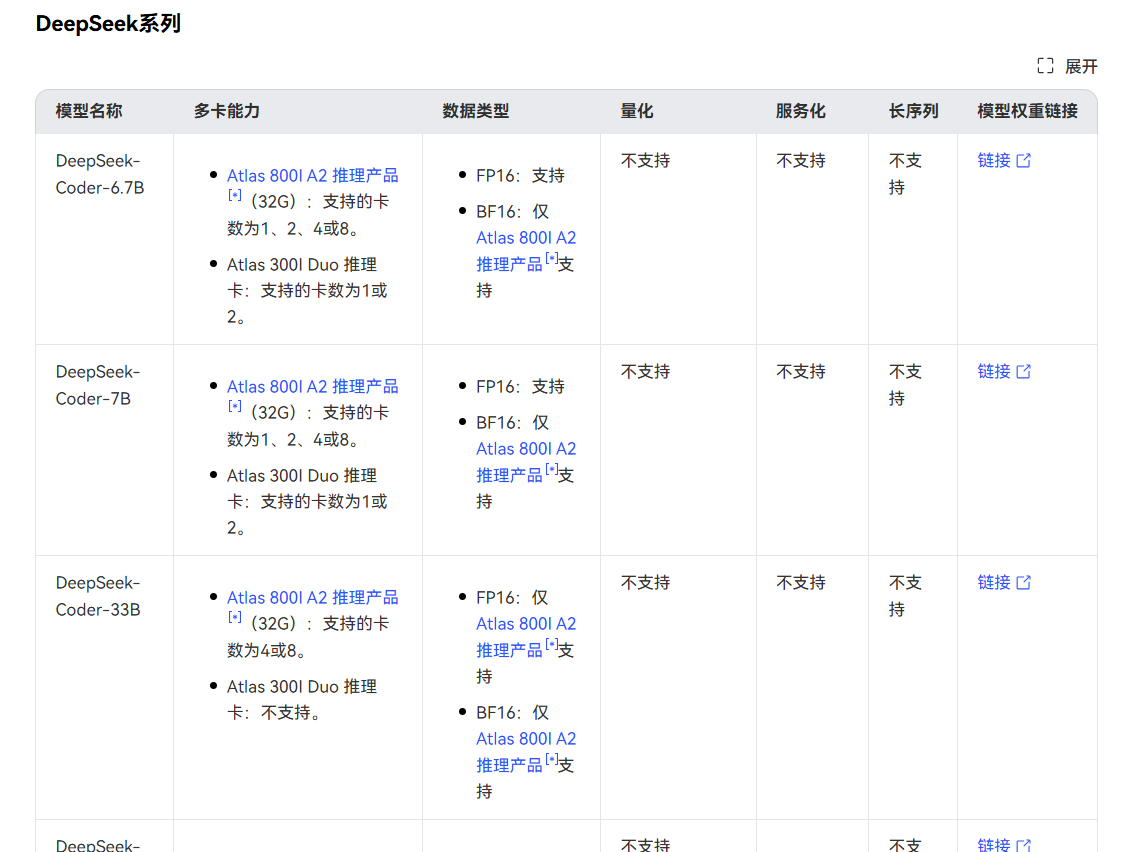Click 不支持 in 长序列 column of 7B row
Screen dimensions: 1128x852
905,385
